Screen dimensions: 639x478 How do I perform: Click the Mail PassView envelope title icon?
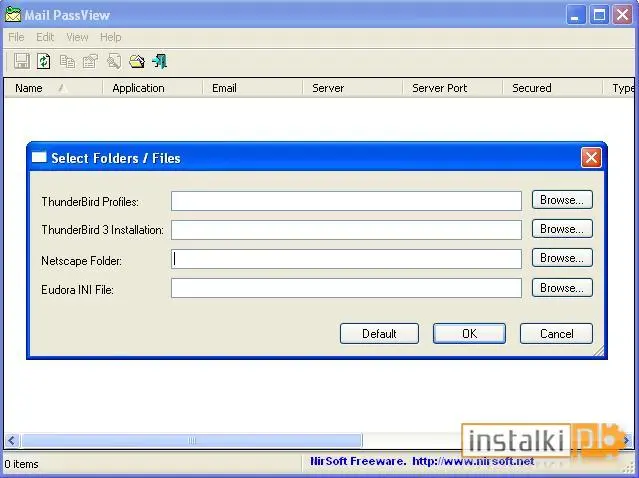pyautogui.click(x=13, y=15)
